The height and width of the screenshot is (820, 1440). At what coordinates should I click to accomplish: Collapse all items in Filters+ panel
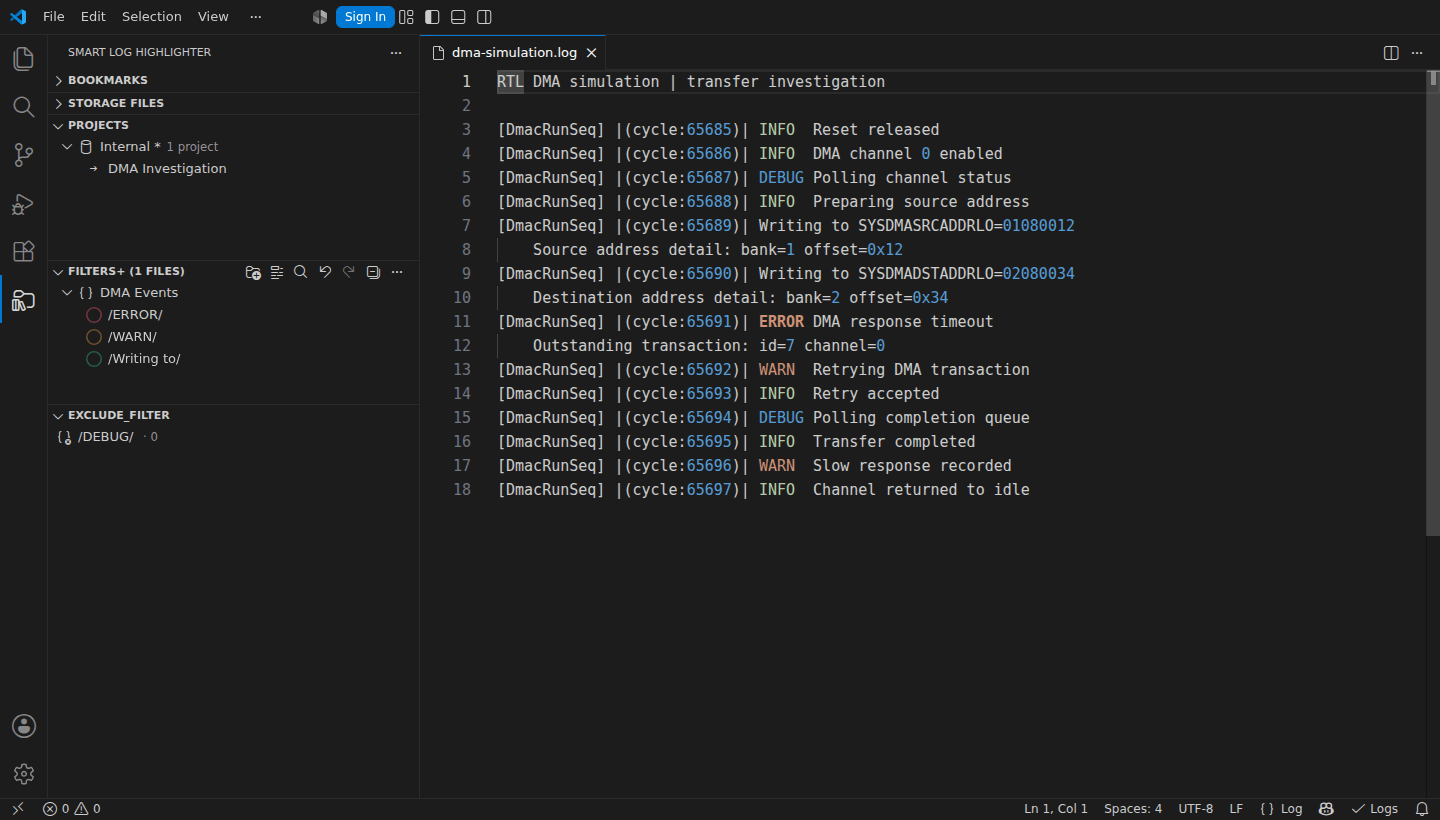(373, 272)
